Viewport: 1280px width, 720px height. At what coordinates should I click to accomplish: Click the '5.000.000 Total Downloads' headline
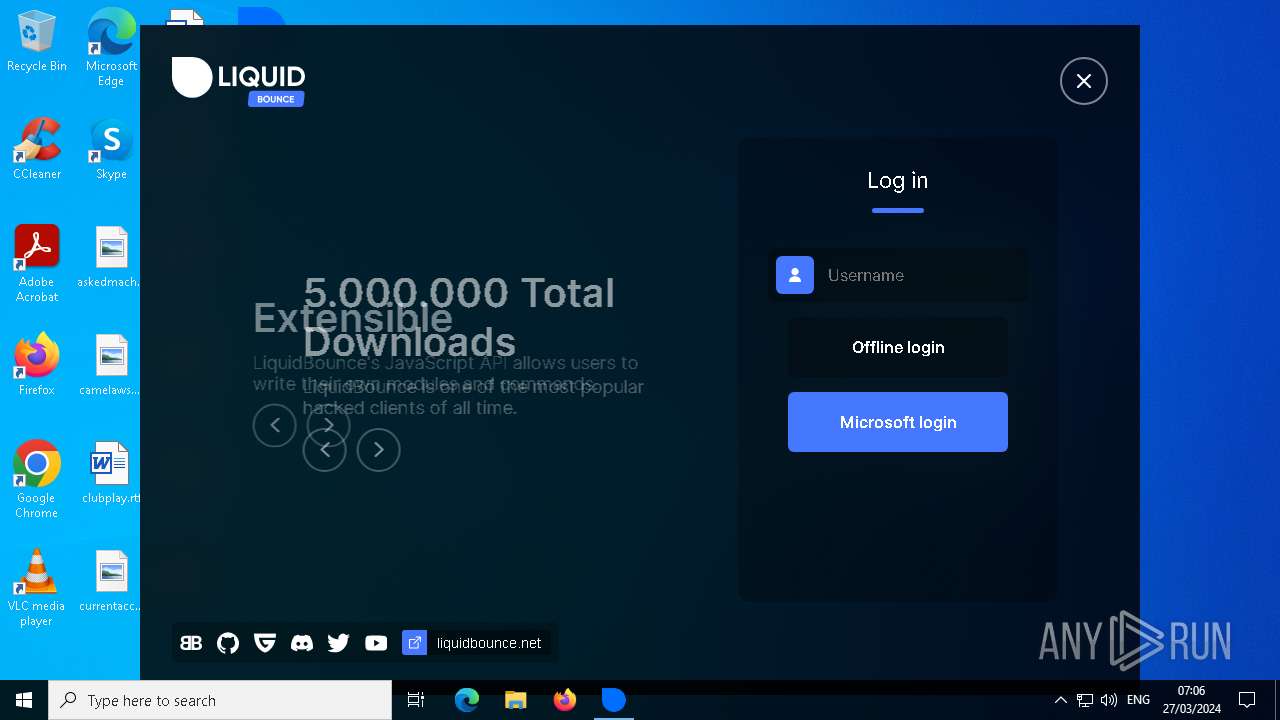(x=458, y=317)
